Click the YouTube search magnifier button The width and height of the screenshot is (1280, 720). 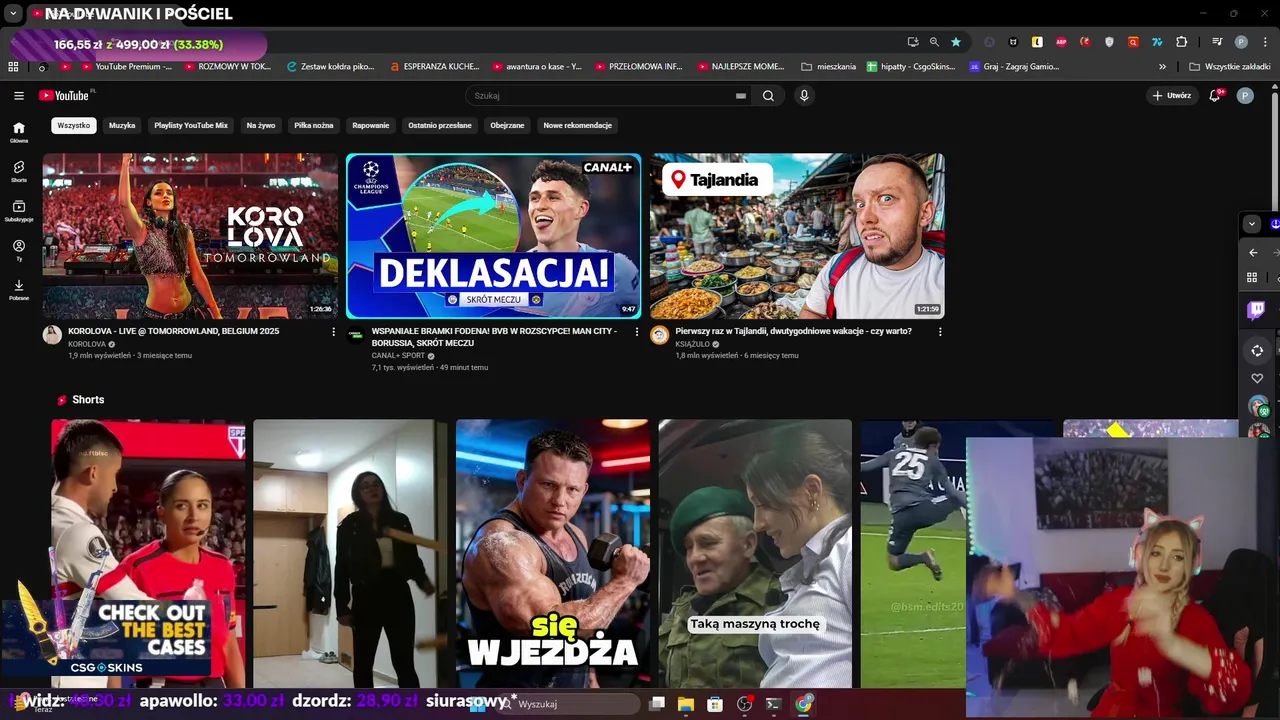(x=768, y=96)
